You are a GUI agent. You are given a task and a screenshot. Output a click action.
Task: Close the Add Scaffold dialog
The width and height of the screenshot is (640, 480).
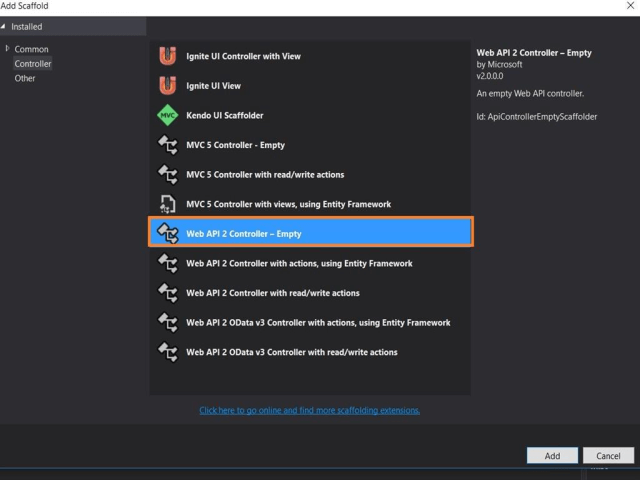point(629,6)
